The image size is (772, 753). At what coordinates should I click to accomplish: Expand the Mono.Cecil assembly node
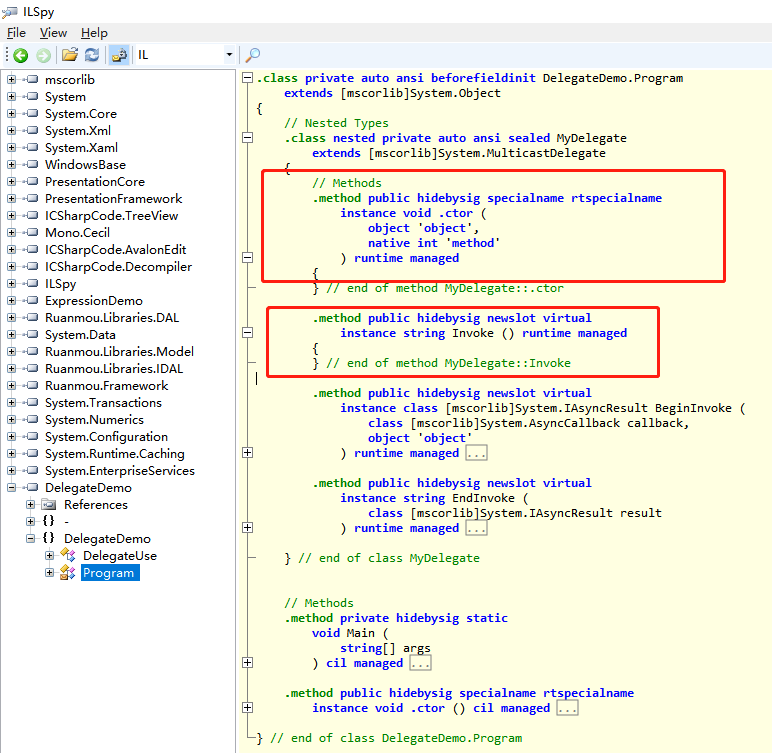tap(11, 232)
